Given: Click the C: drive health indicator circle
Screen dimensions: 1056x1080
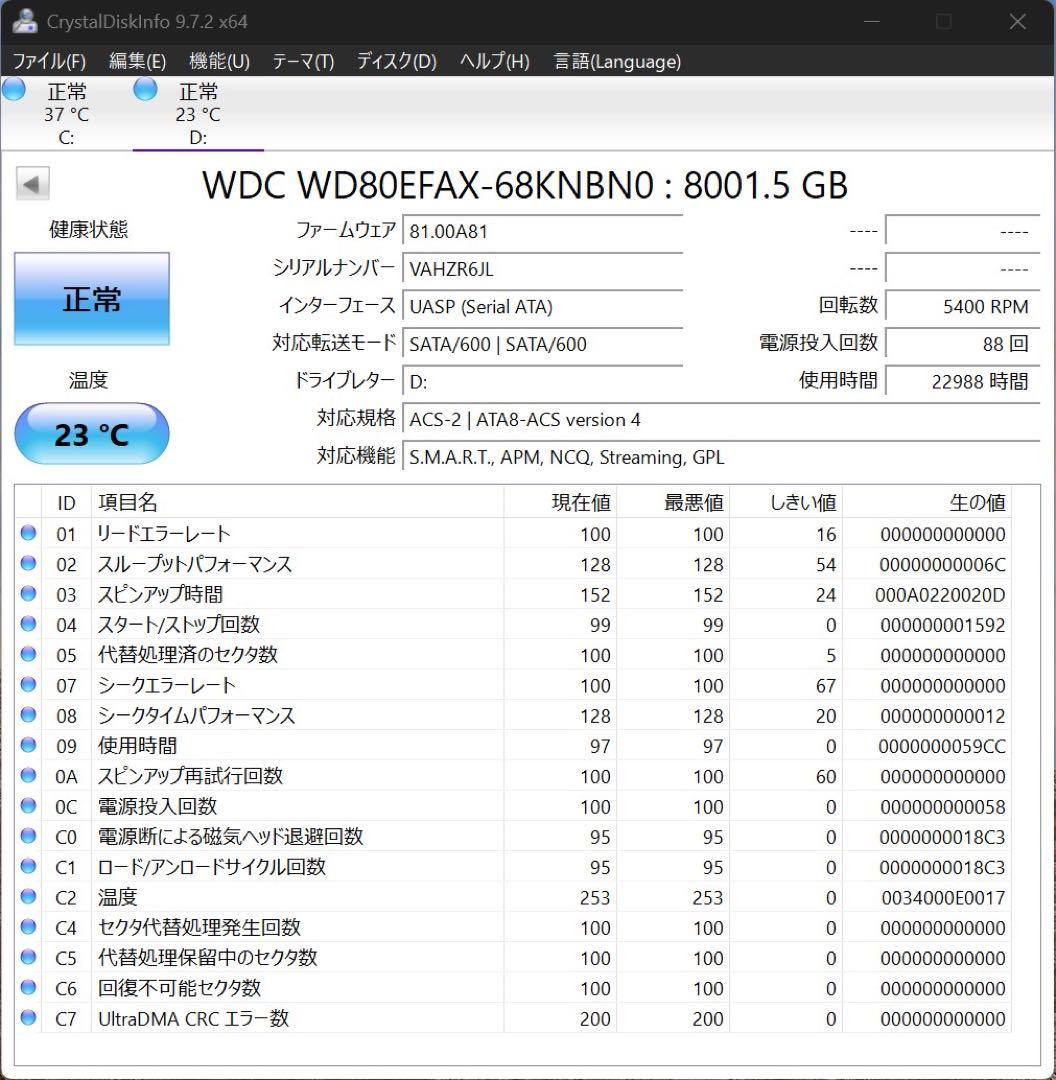Looking at the screenshot, I should [x=14, y=89].
